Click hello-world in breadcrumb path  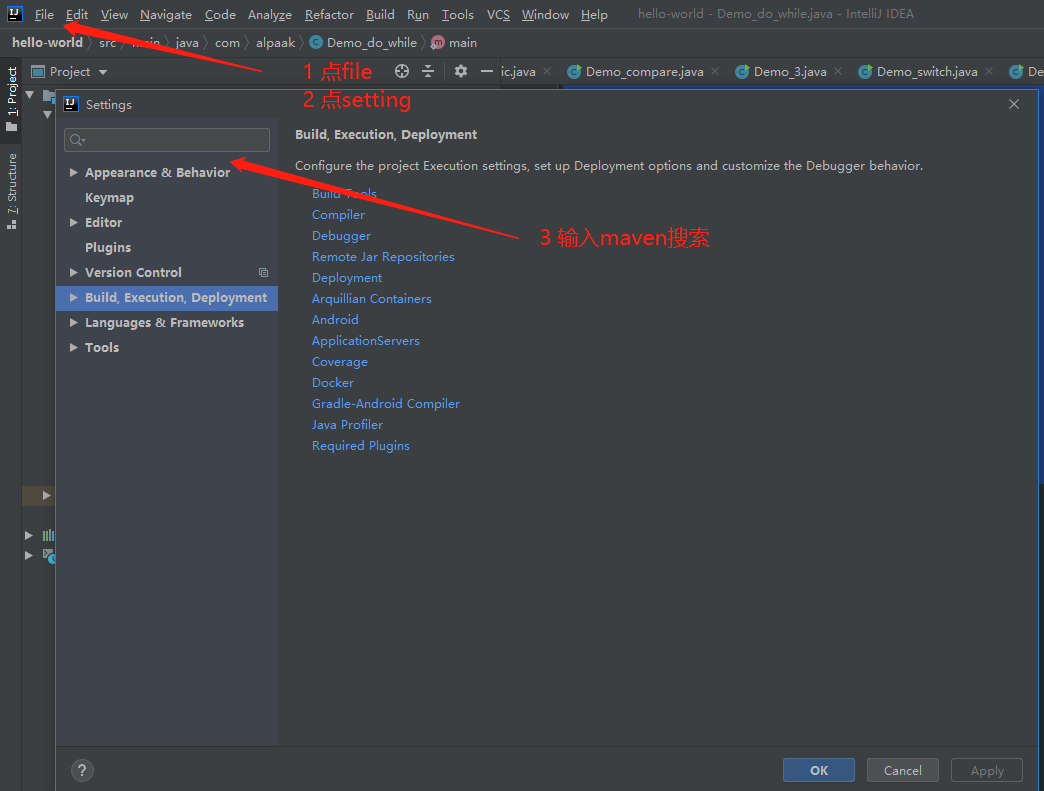click(47, 43)
